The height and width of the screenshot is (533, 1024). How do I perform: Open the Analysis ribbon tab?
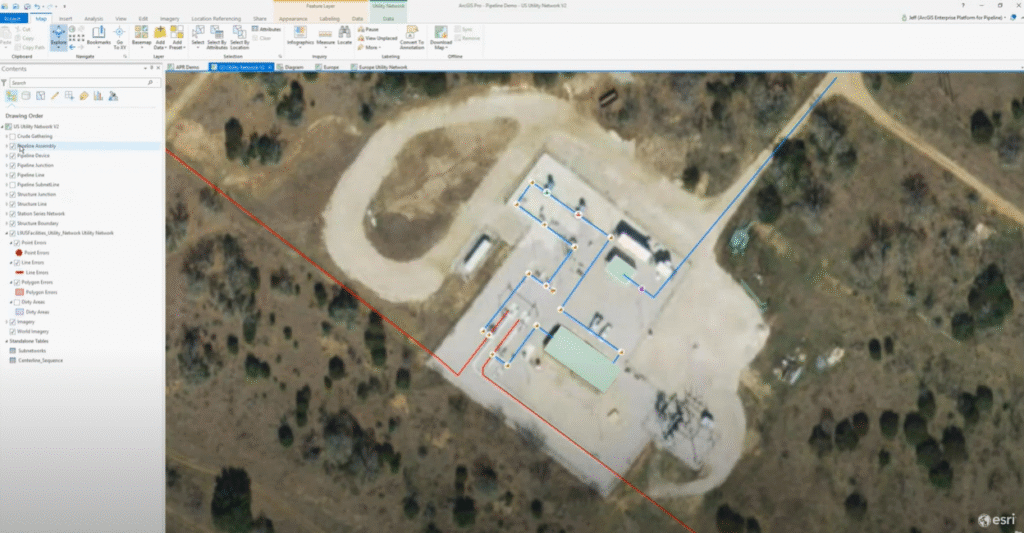point(93,19)
